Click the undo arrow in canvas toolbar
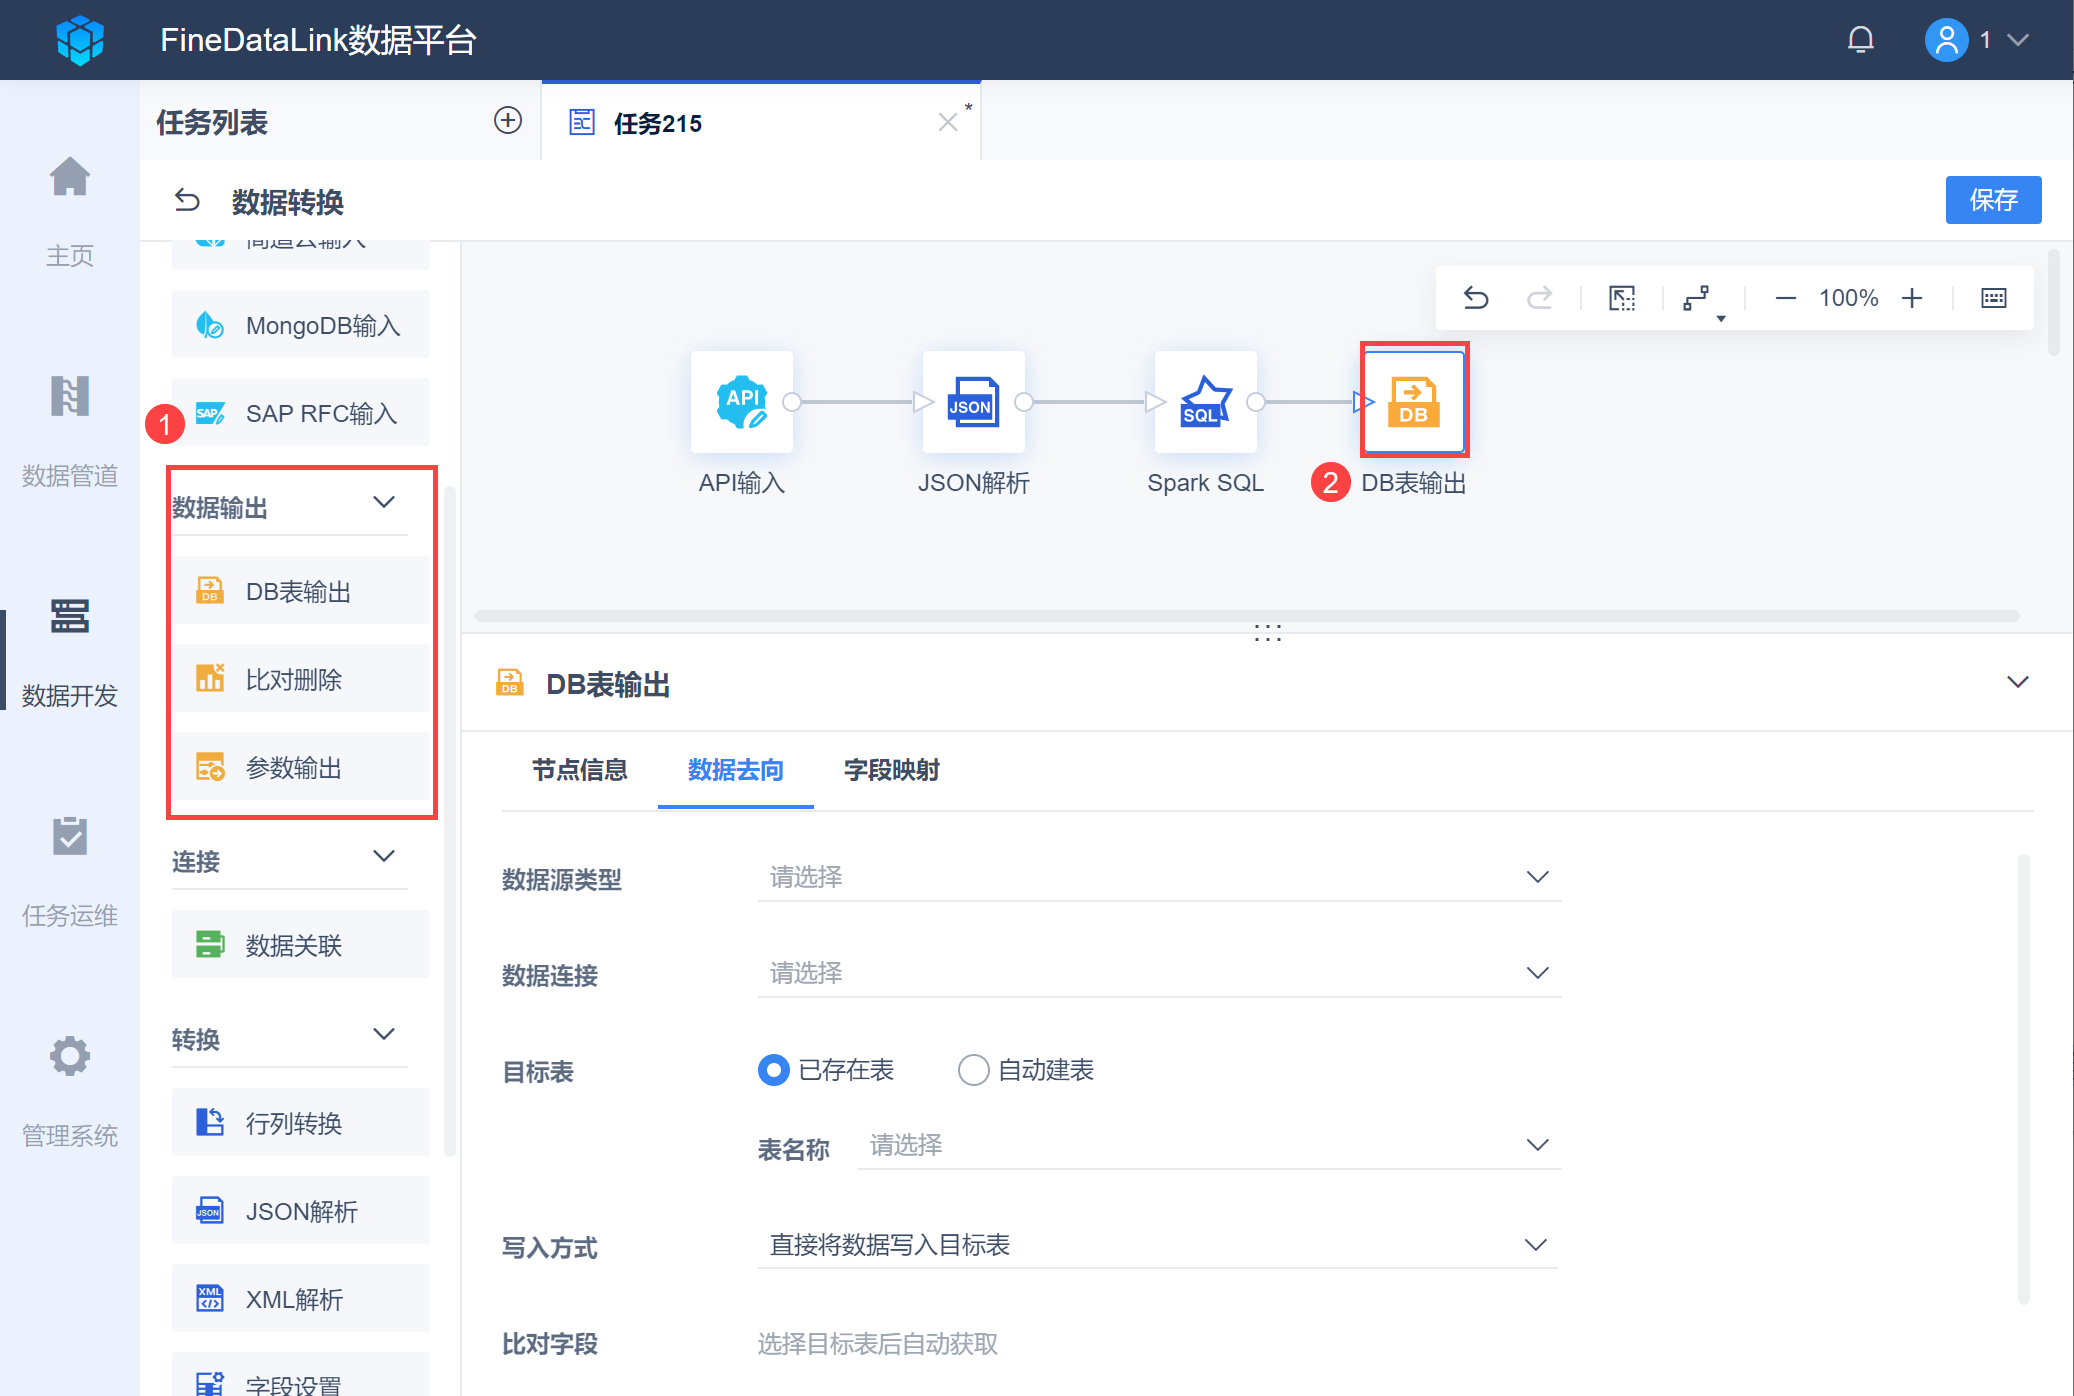The image size is (2074, 1396). coord(1476,298)
